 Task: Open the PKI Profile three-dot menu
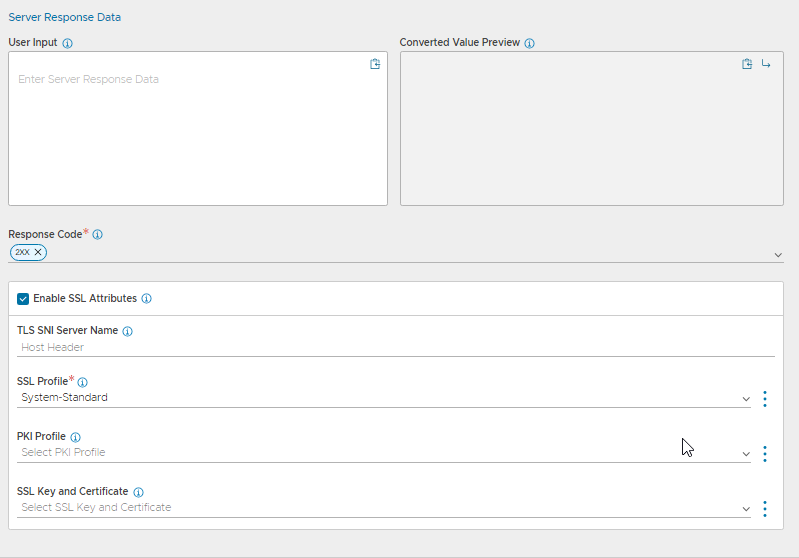click(765, 454)
